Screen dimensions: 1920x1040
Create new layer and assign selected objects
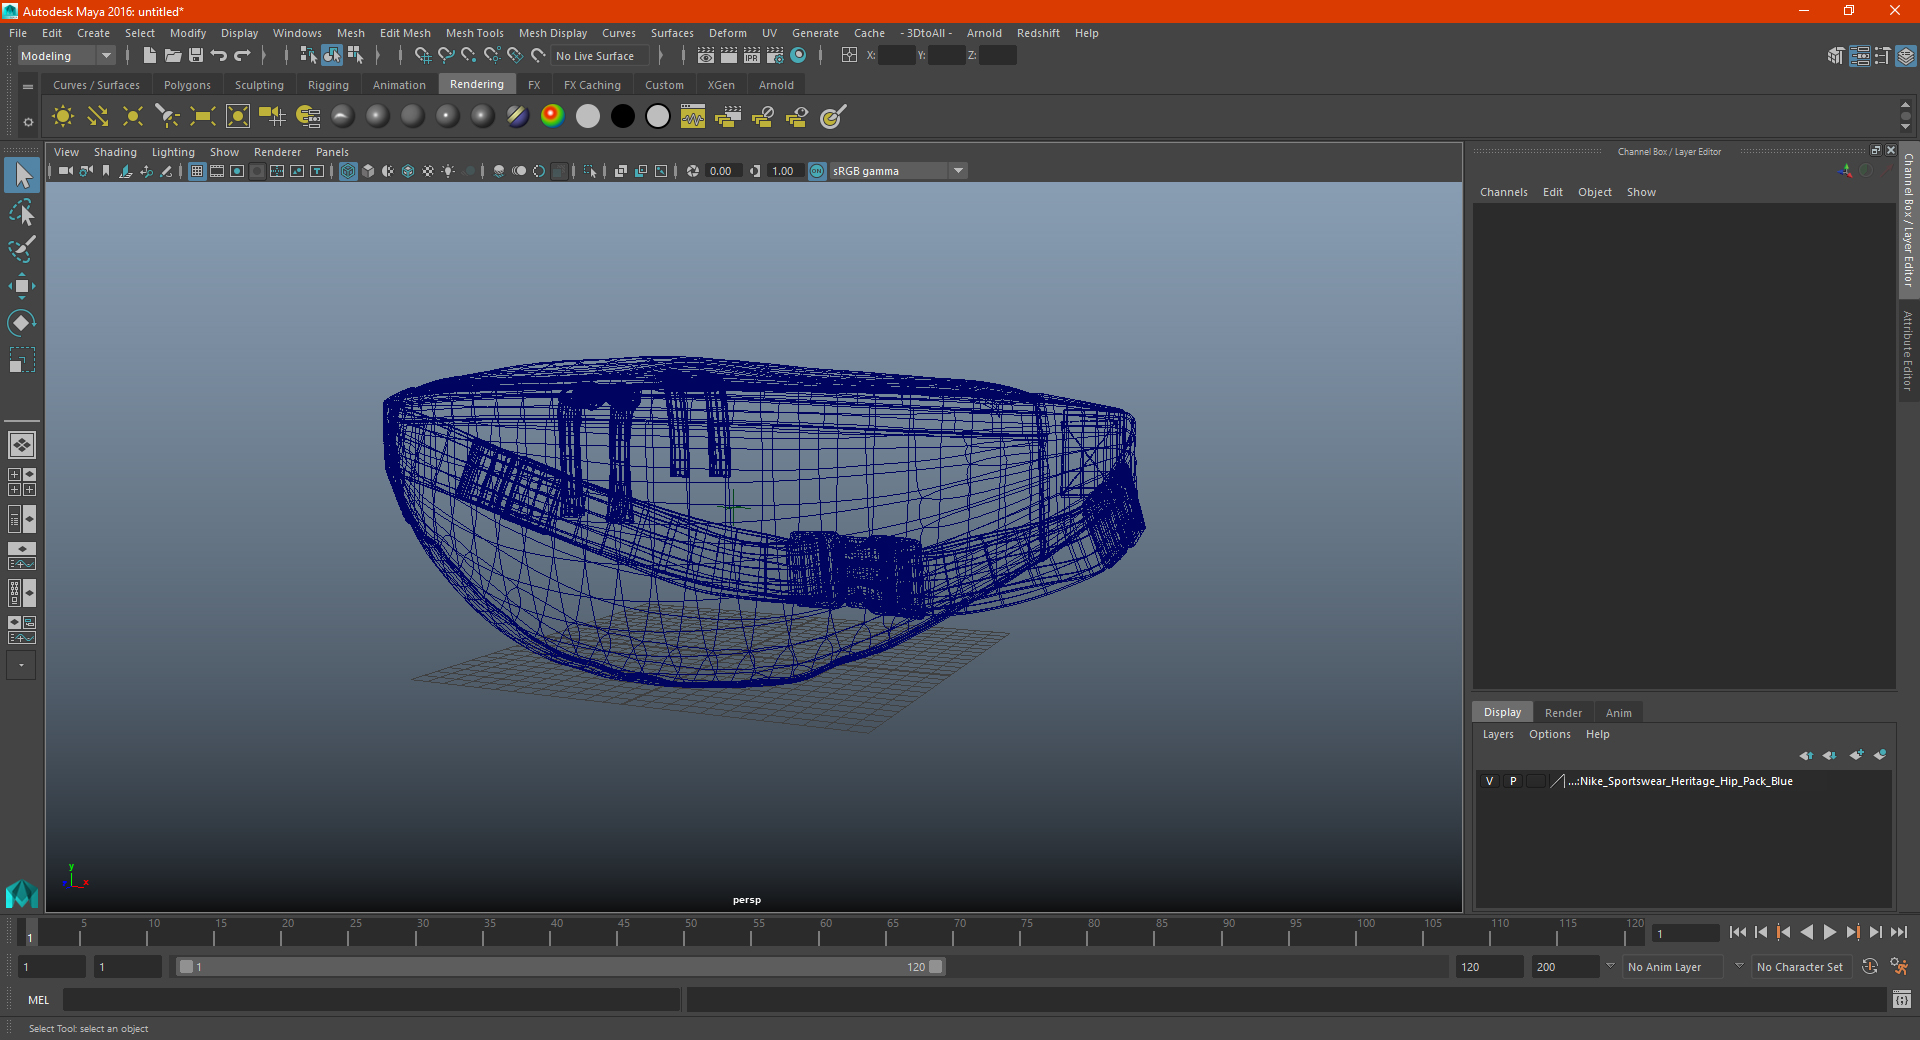pos(1880,755)
